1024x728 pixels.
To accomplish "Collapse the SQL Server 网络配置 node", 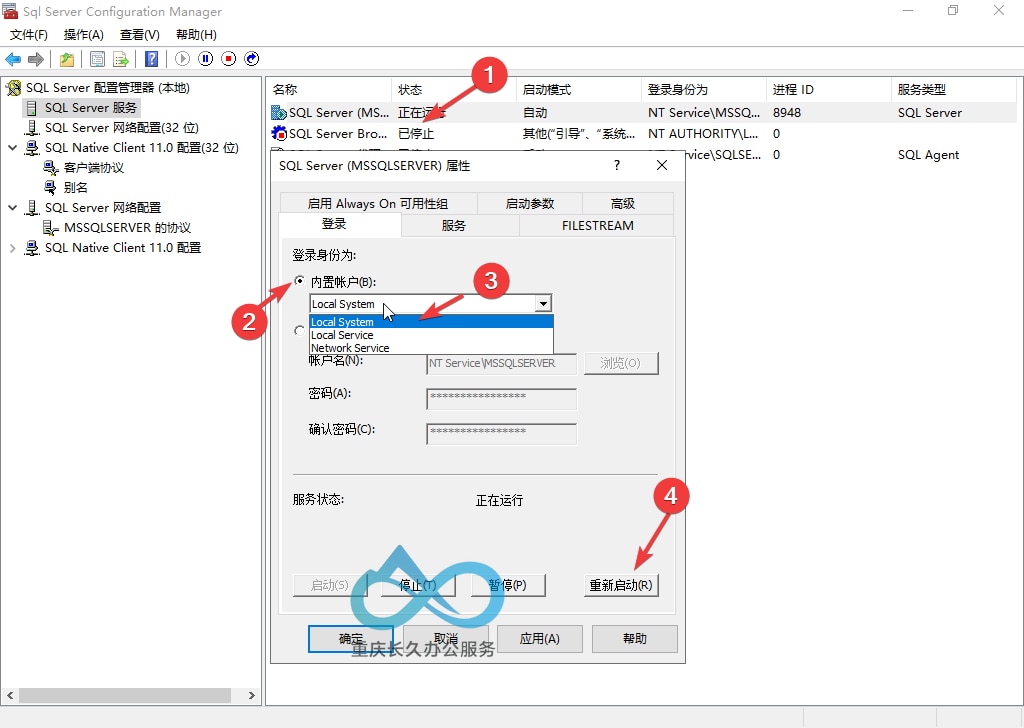I will pos(12,208).
